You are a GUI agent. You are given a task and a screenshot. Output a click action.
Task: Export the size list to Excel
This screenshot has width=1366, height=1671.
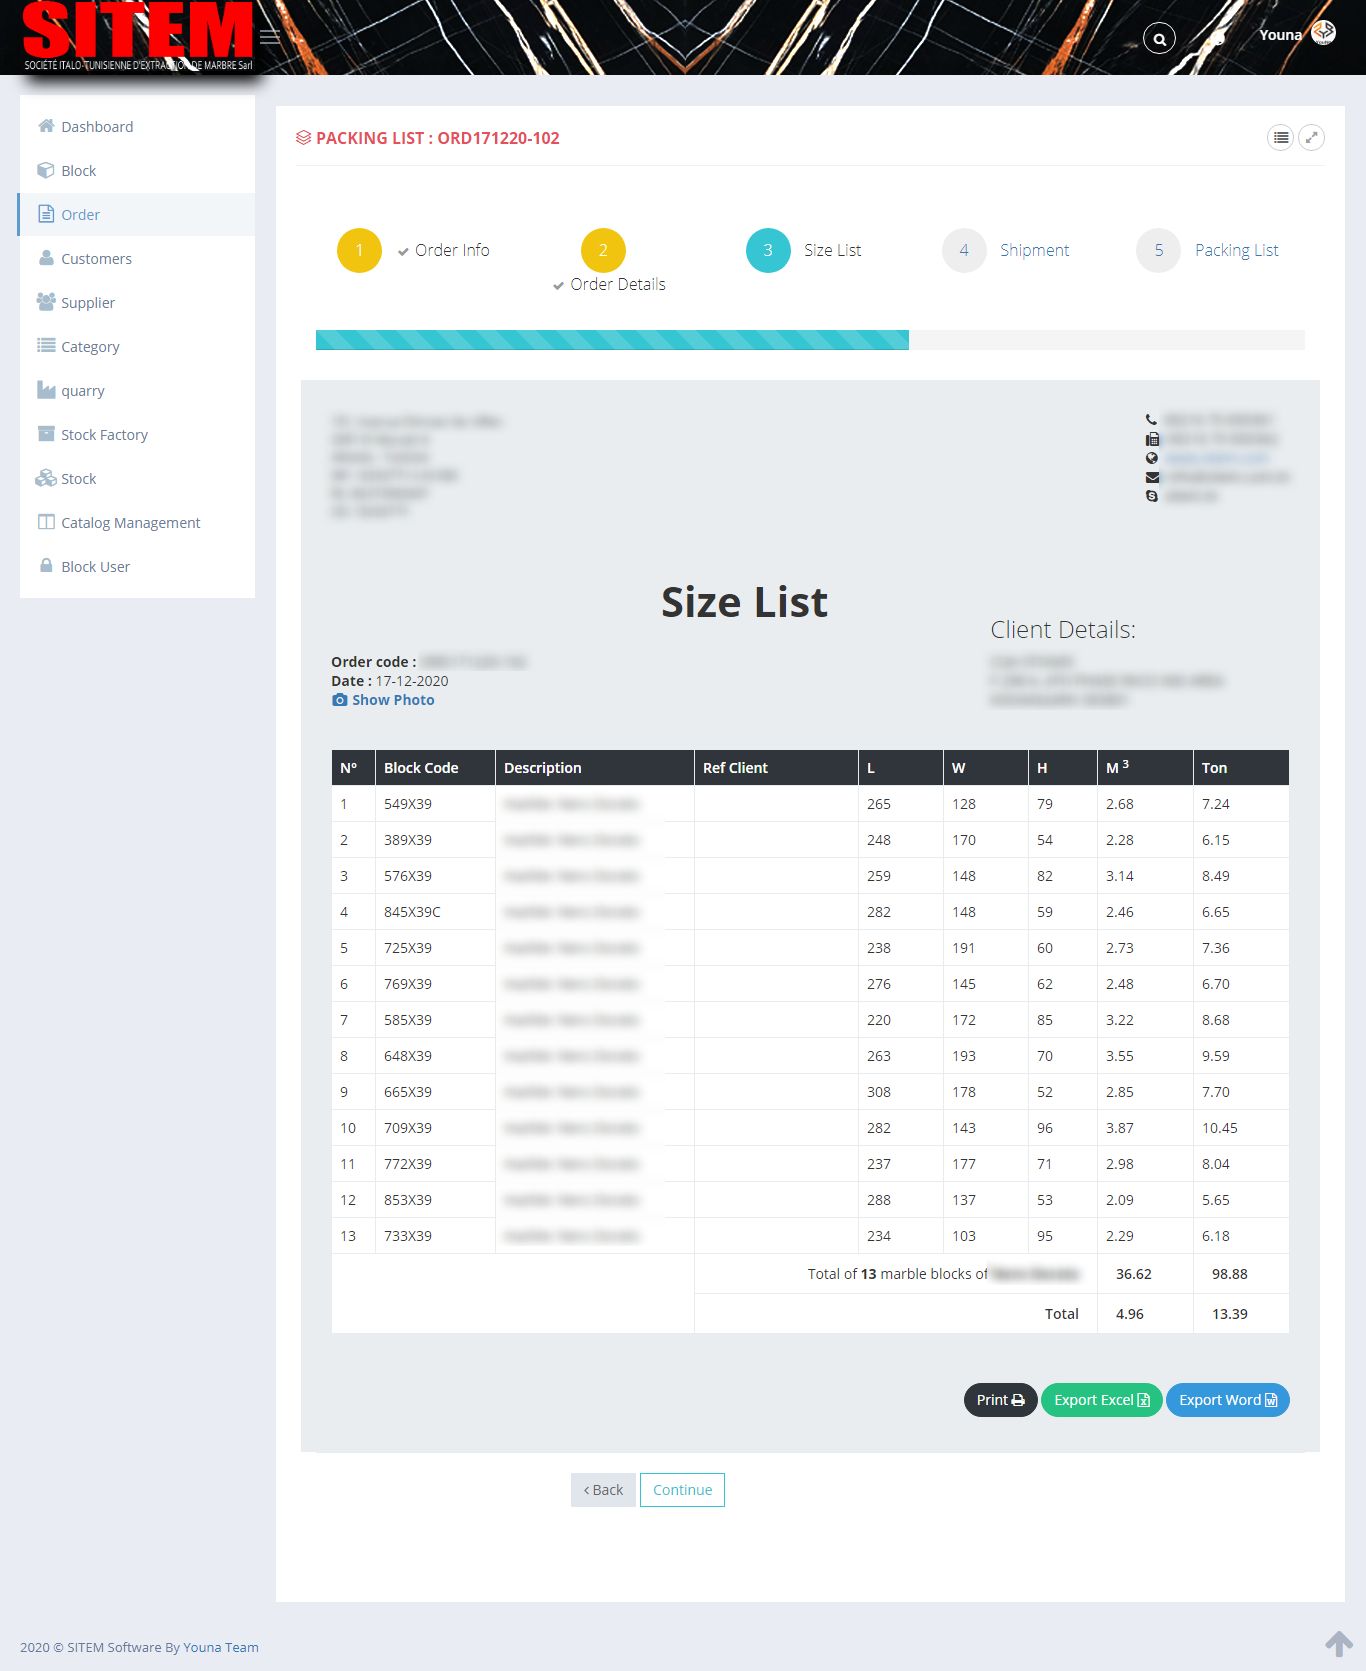click(1101, 1400)
